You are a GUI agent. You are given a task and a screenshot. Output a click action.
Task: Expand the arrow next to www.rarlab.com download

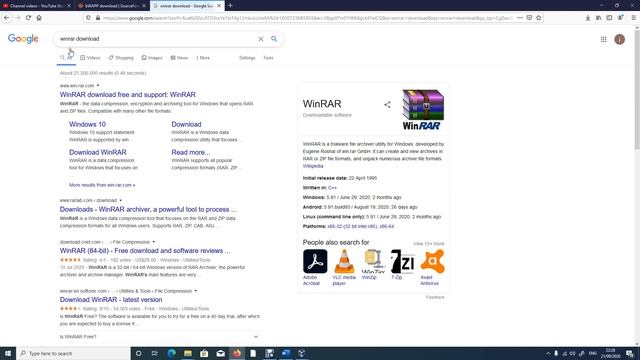(120, 200)
